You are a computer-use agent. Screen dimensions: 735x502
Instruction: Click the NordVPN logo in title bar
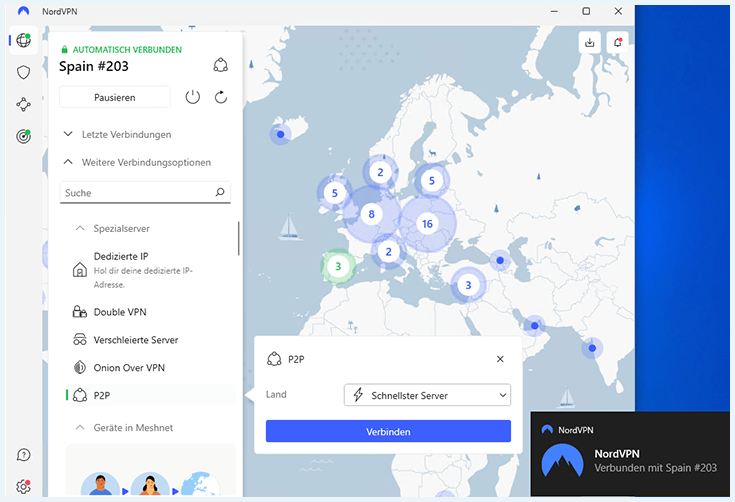tap(23, 11)
